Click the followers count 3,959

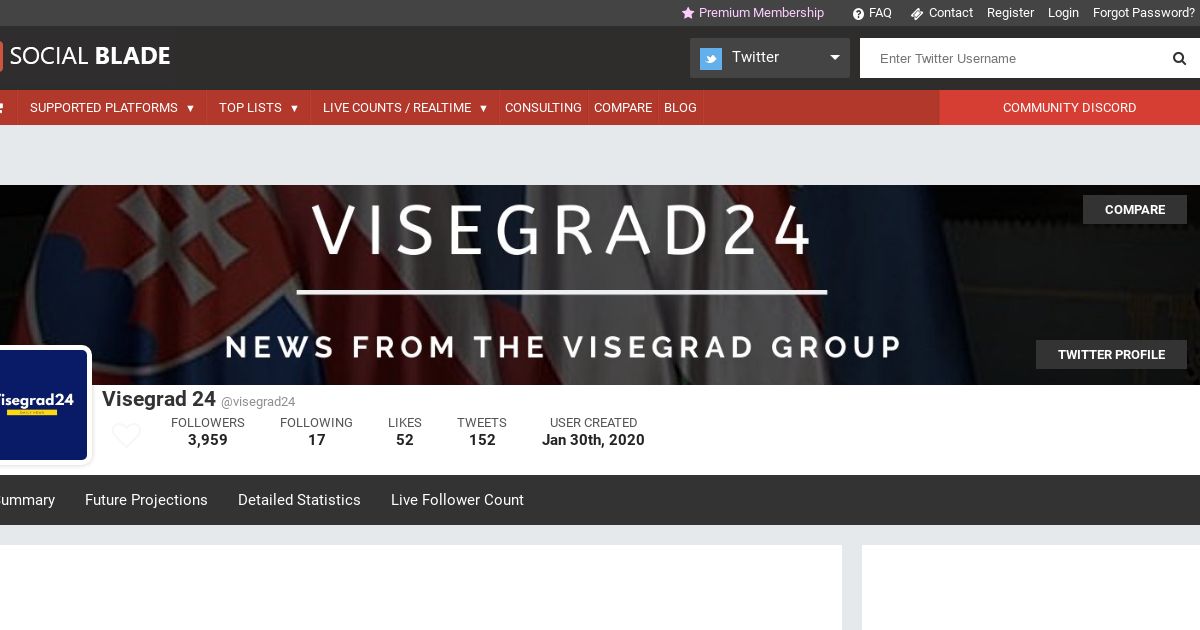pyautogui.click(x=208, y=440)
